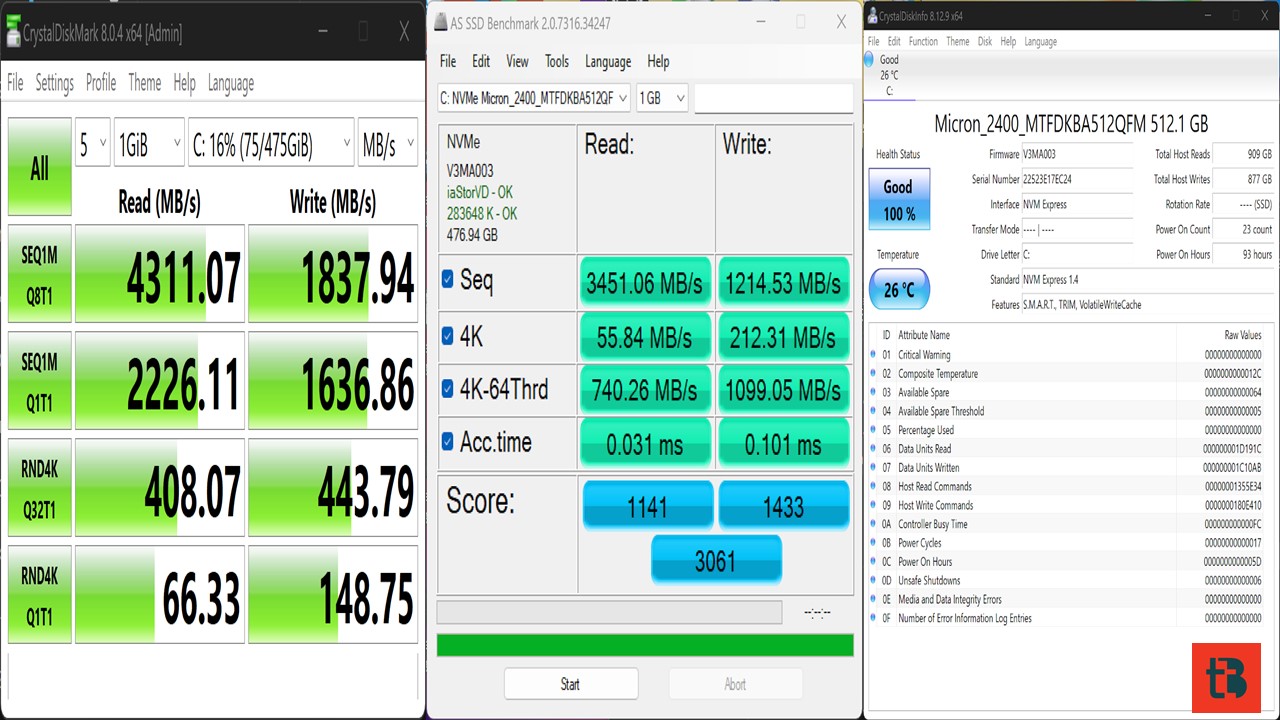
Task: Click the 26 °C temperature button
Action: point(898,290)
